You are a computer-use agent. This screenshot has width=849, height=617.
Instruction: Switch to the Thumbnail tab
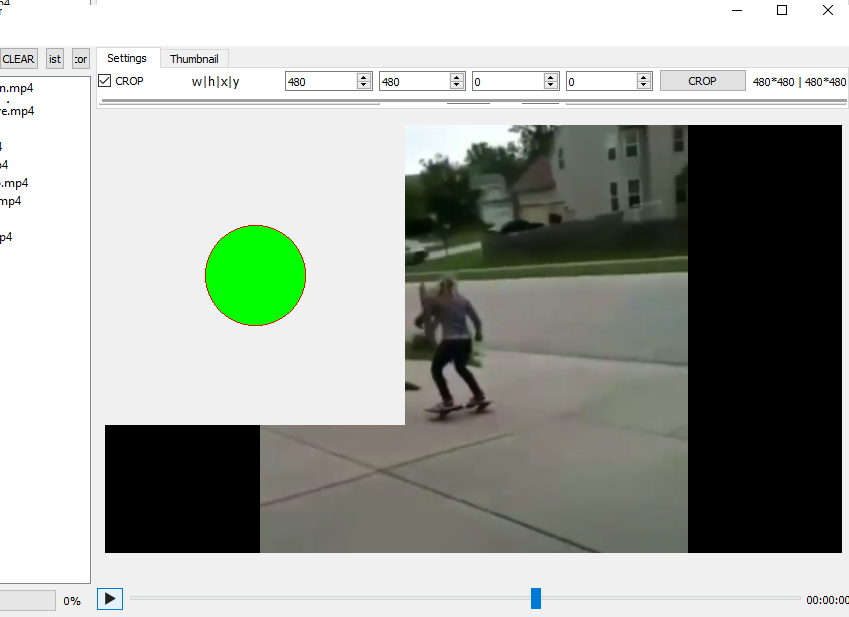point(194,58)
